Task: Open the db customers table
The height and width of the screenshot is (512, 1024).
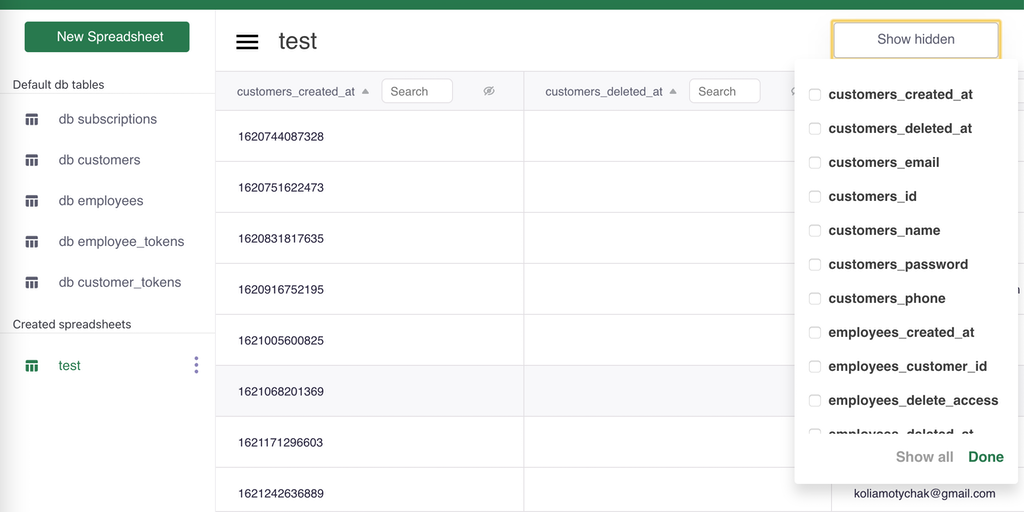Action: [x=99, y=160]
